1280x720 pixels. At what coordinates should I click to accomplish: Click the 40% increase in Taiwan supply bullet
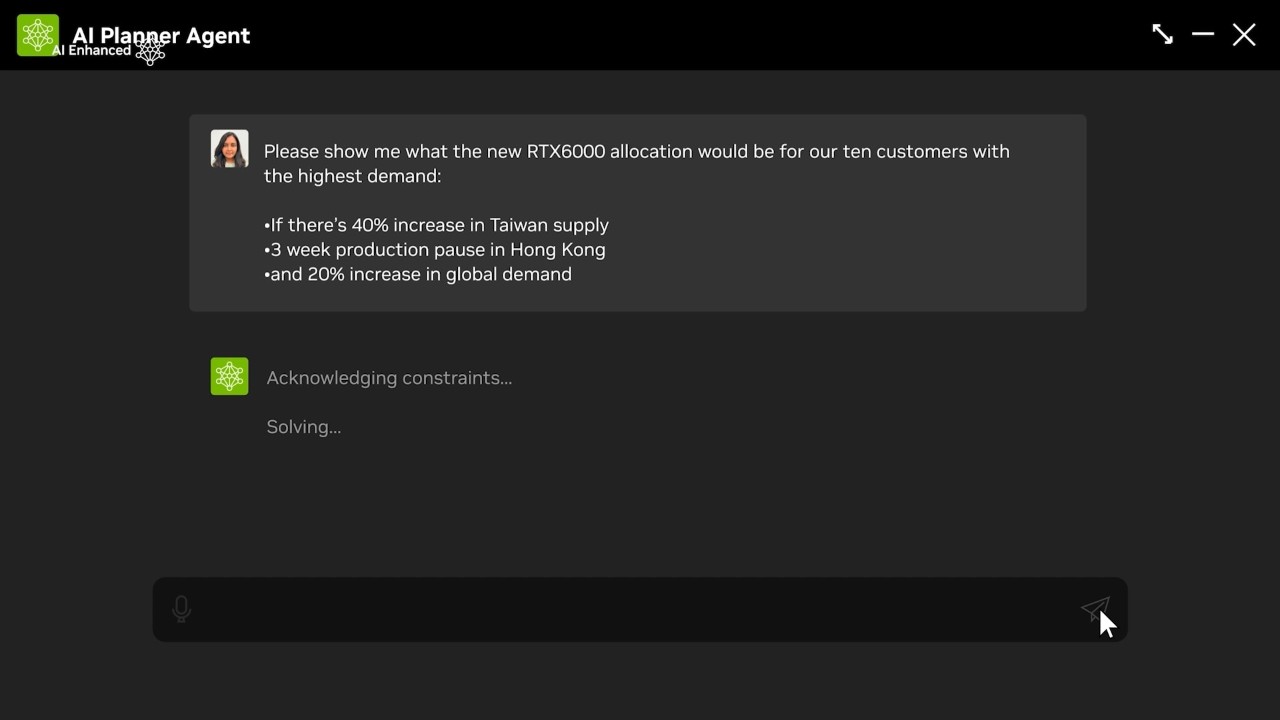coord(436,225)
